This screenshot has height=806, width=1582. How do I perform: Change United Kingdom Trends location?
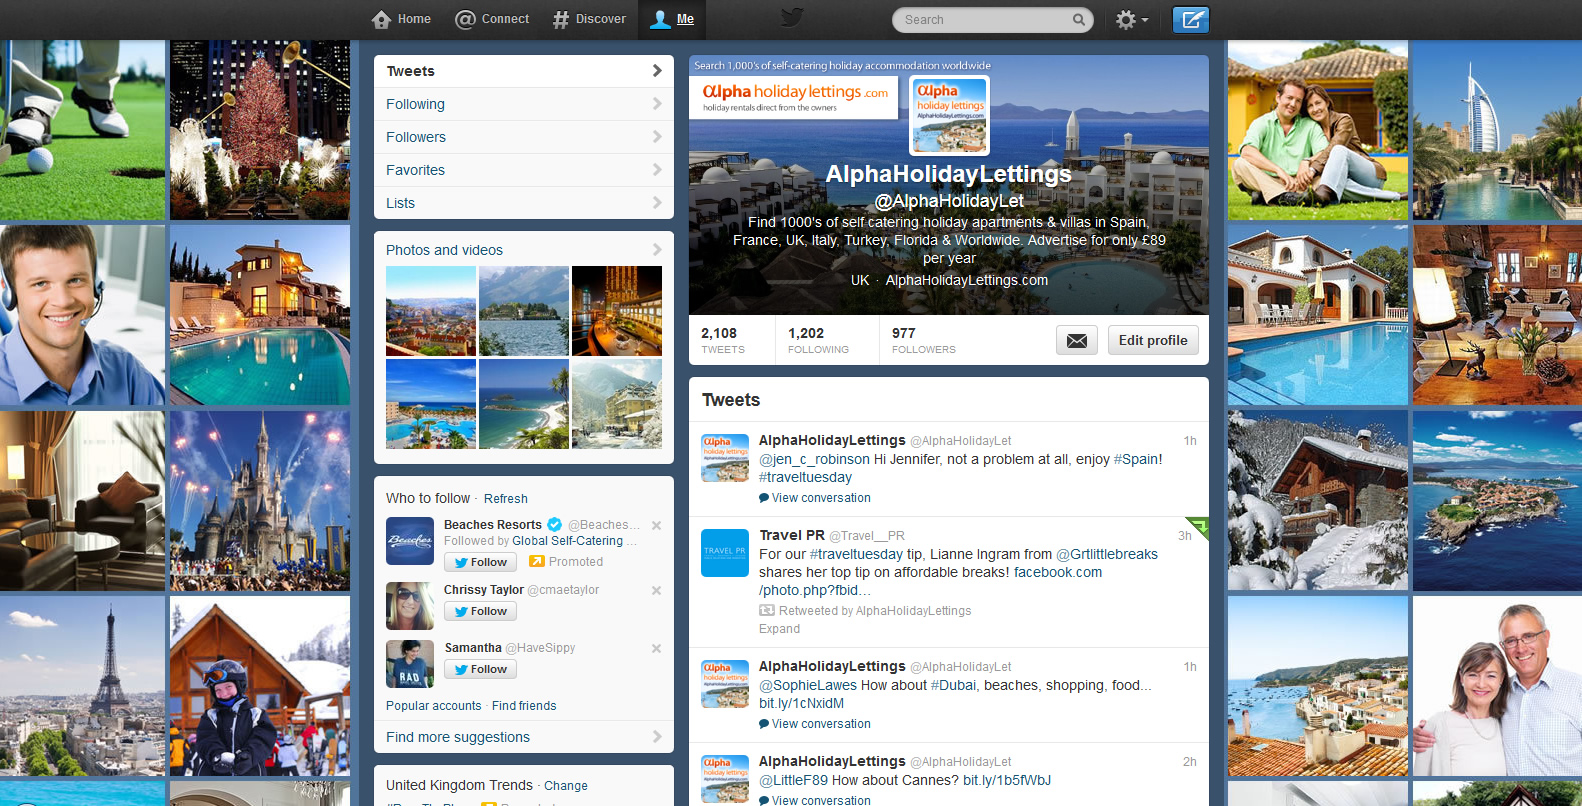566,786
